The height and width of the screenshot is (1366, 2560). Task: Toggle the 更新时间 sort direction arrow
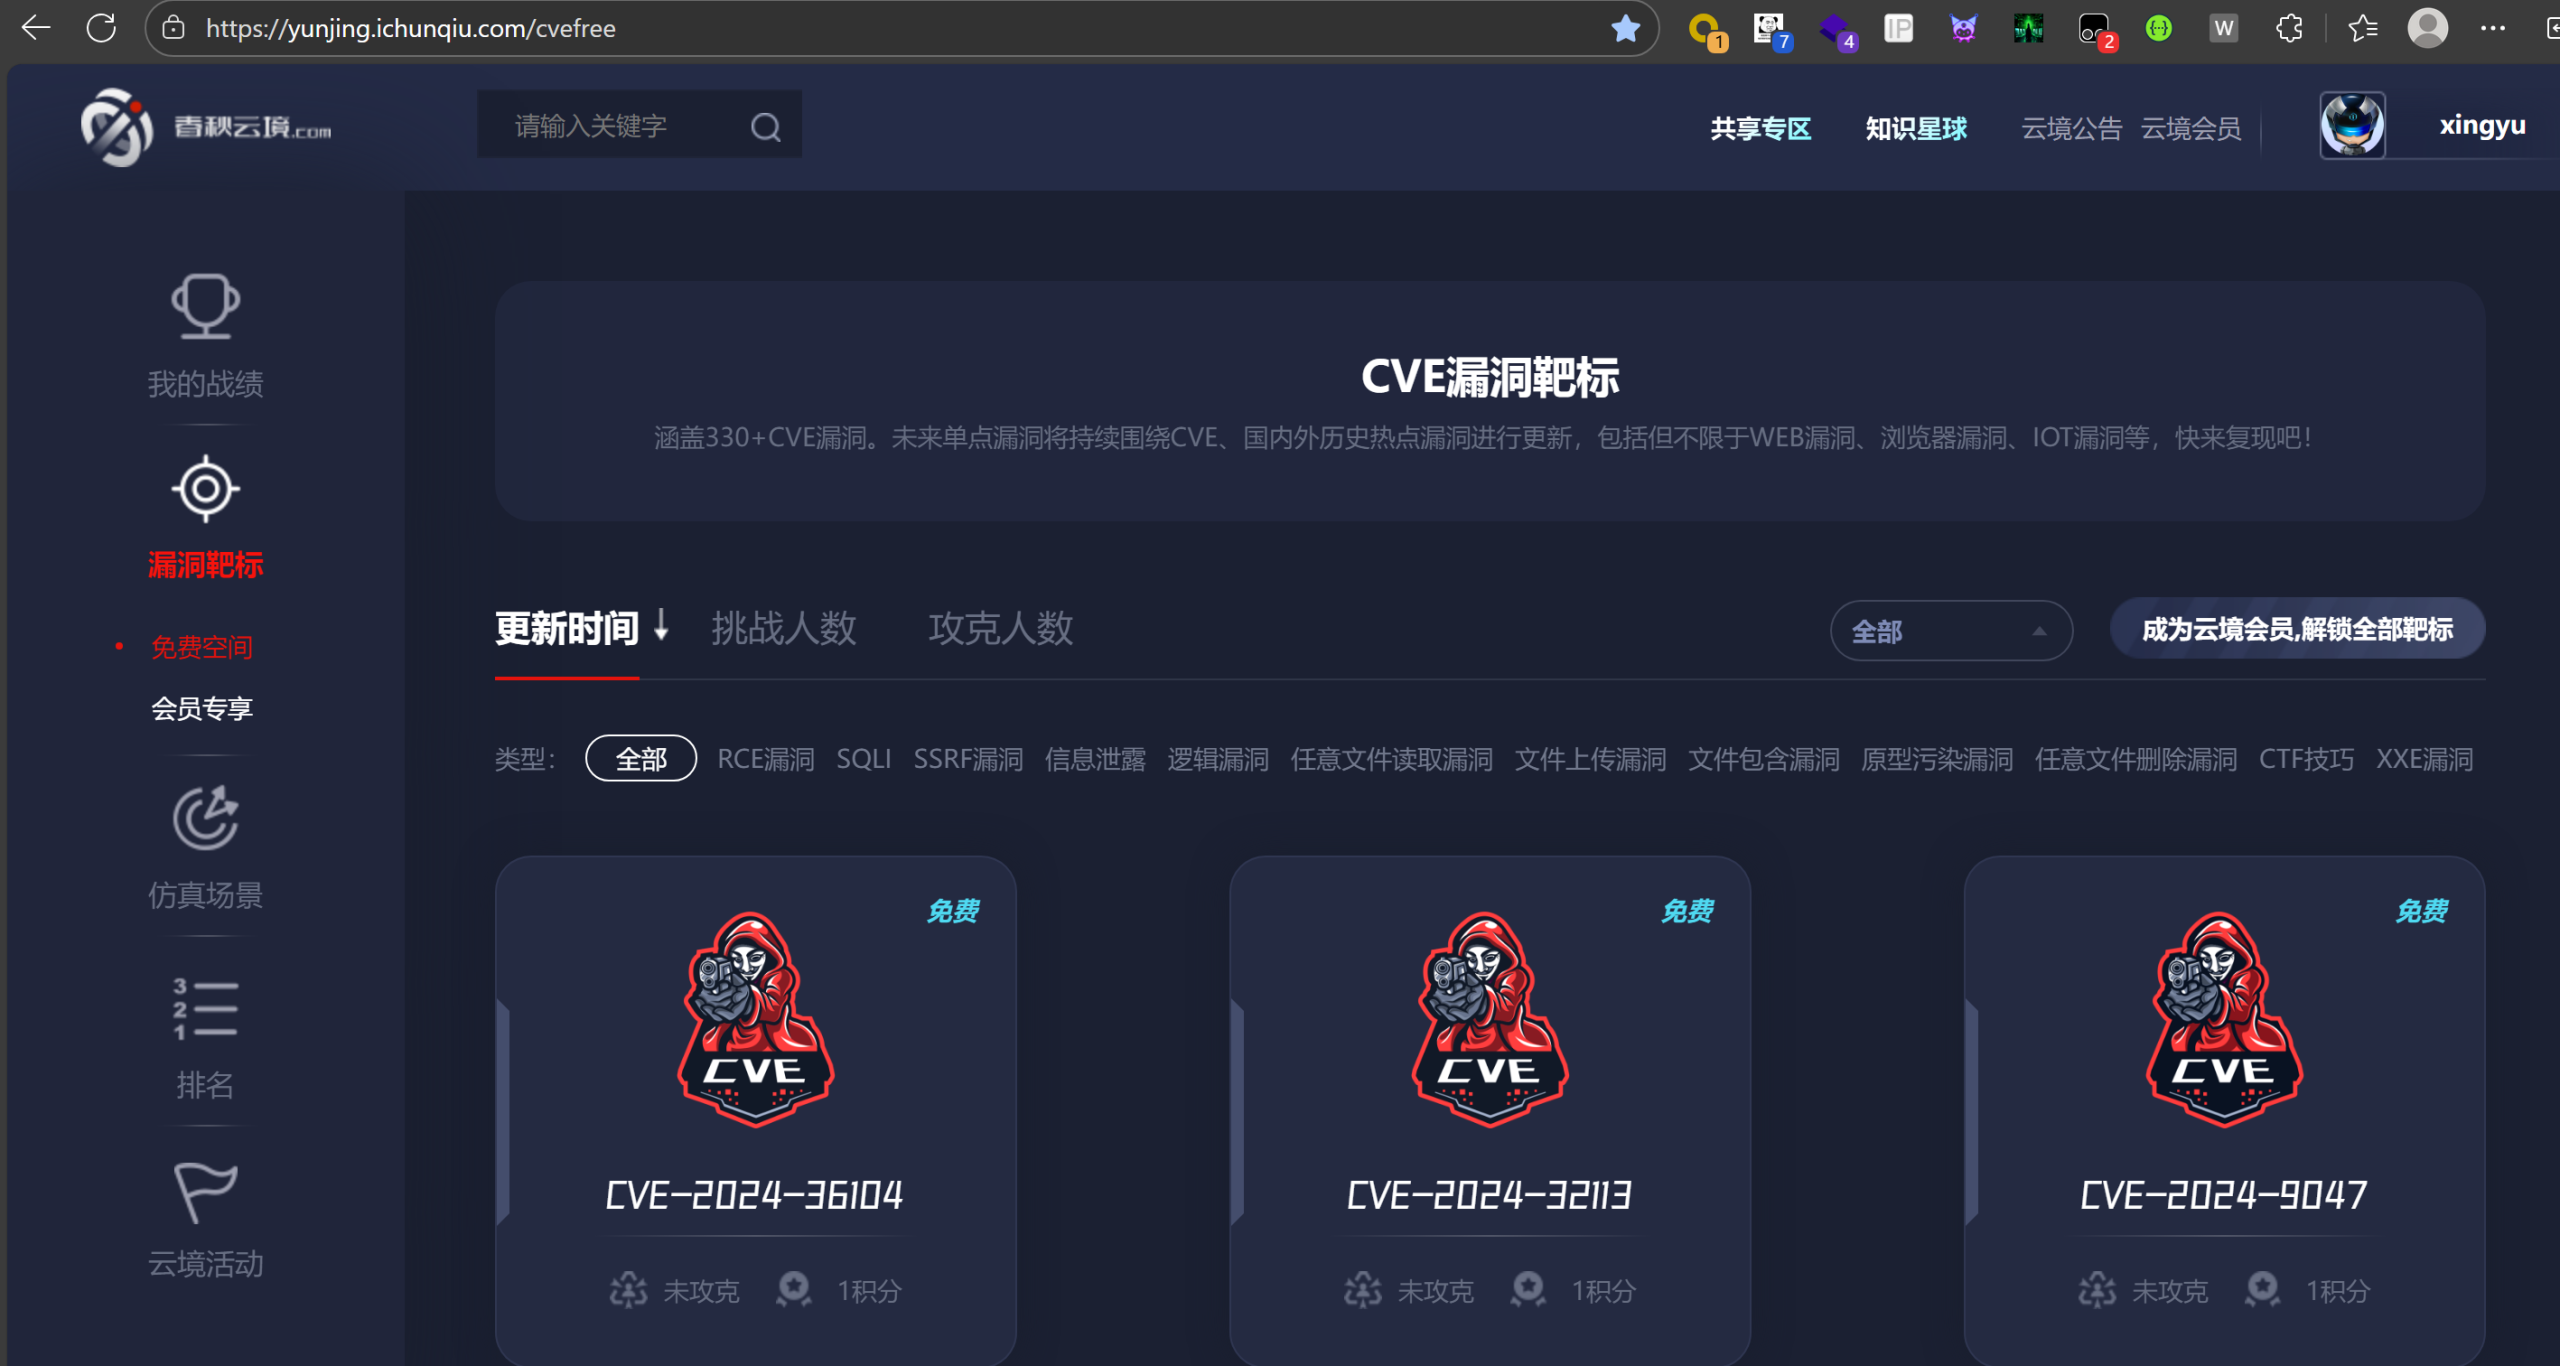[x=663, y=628]
